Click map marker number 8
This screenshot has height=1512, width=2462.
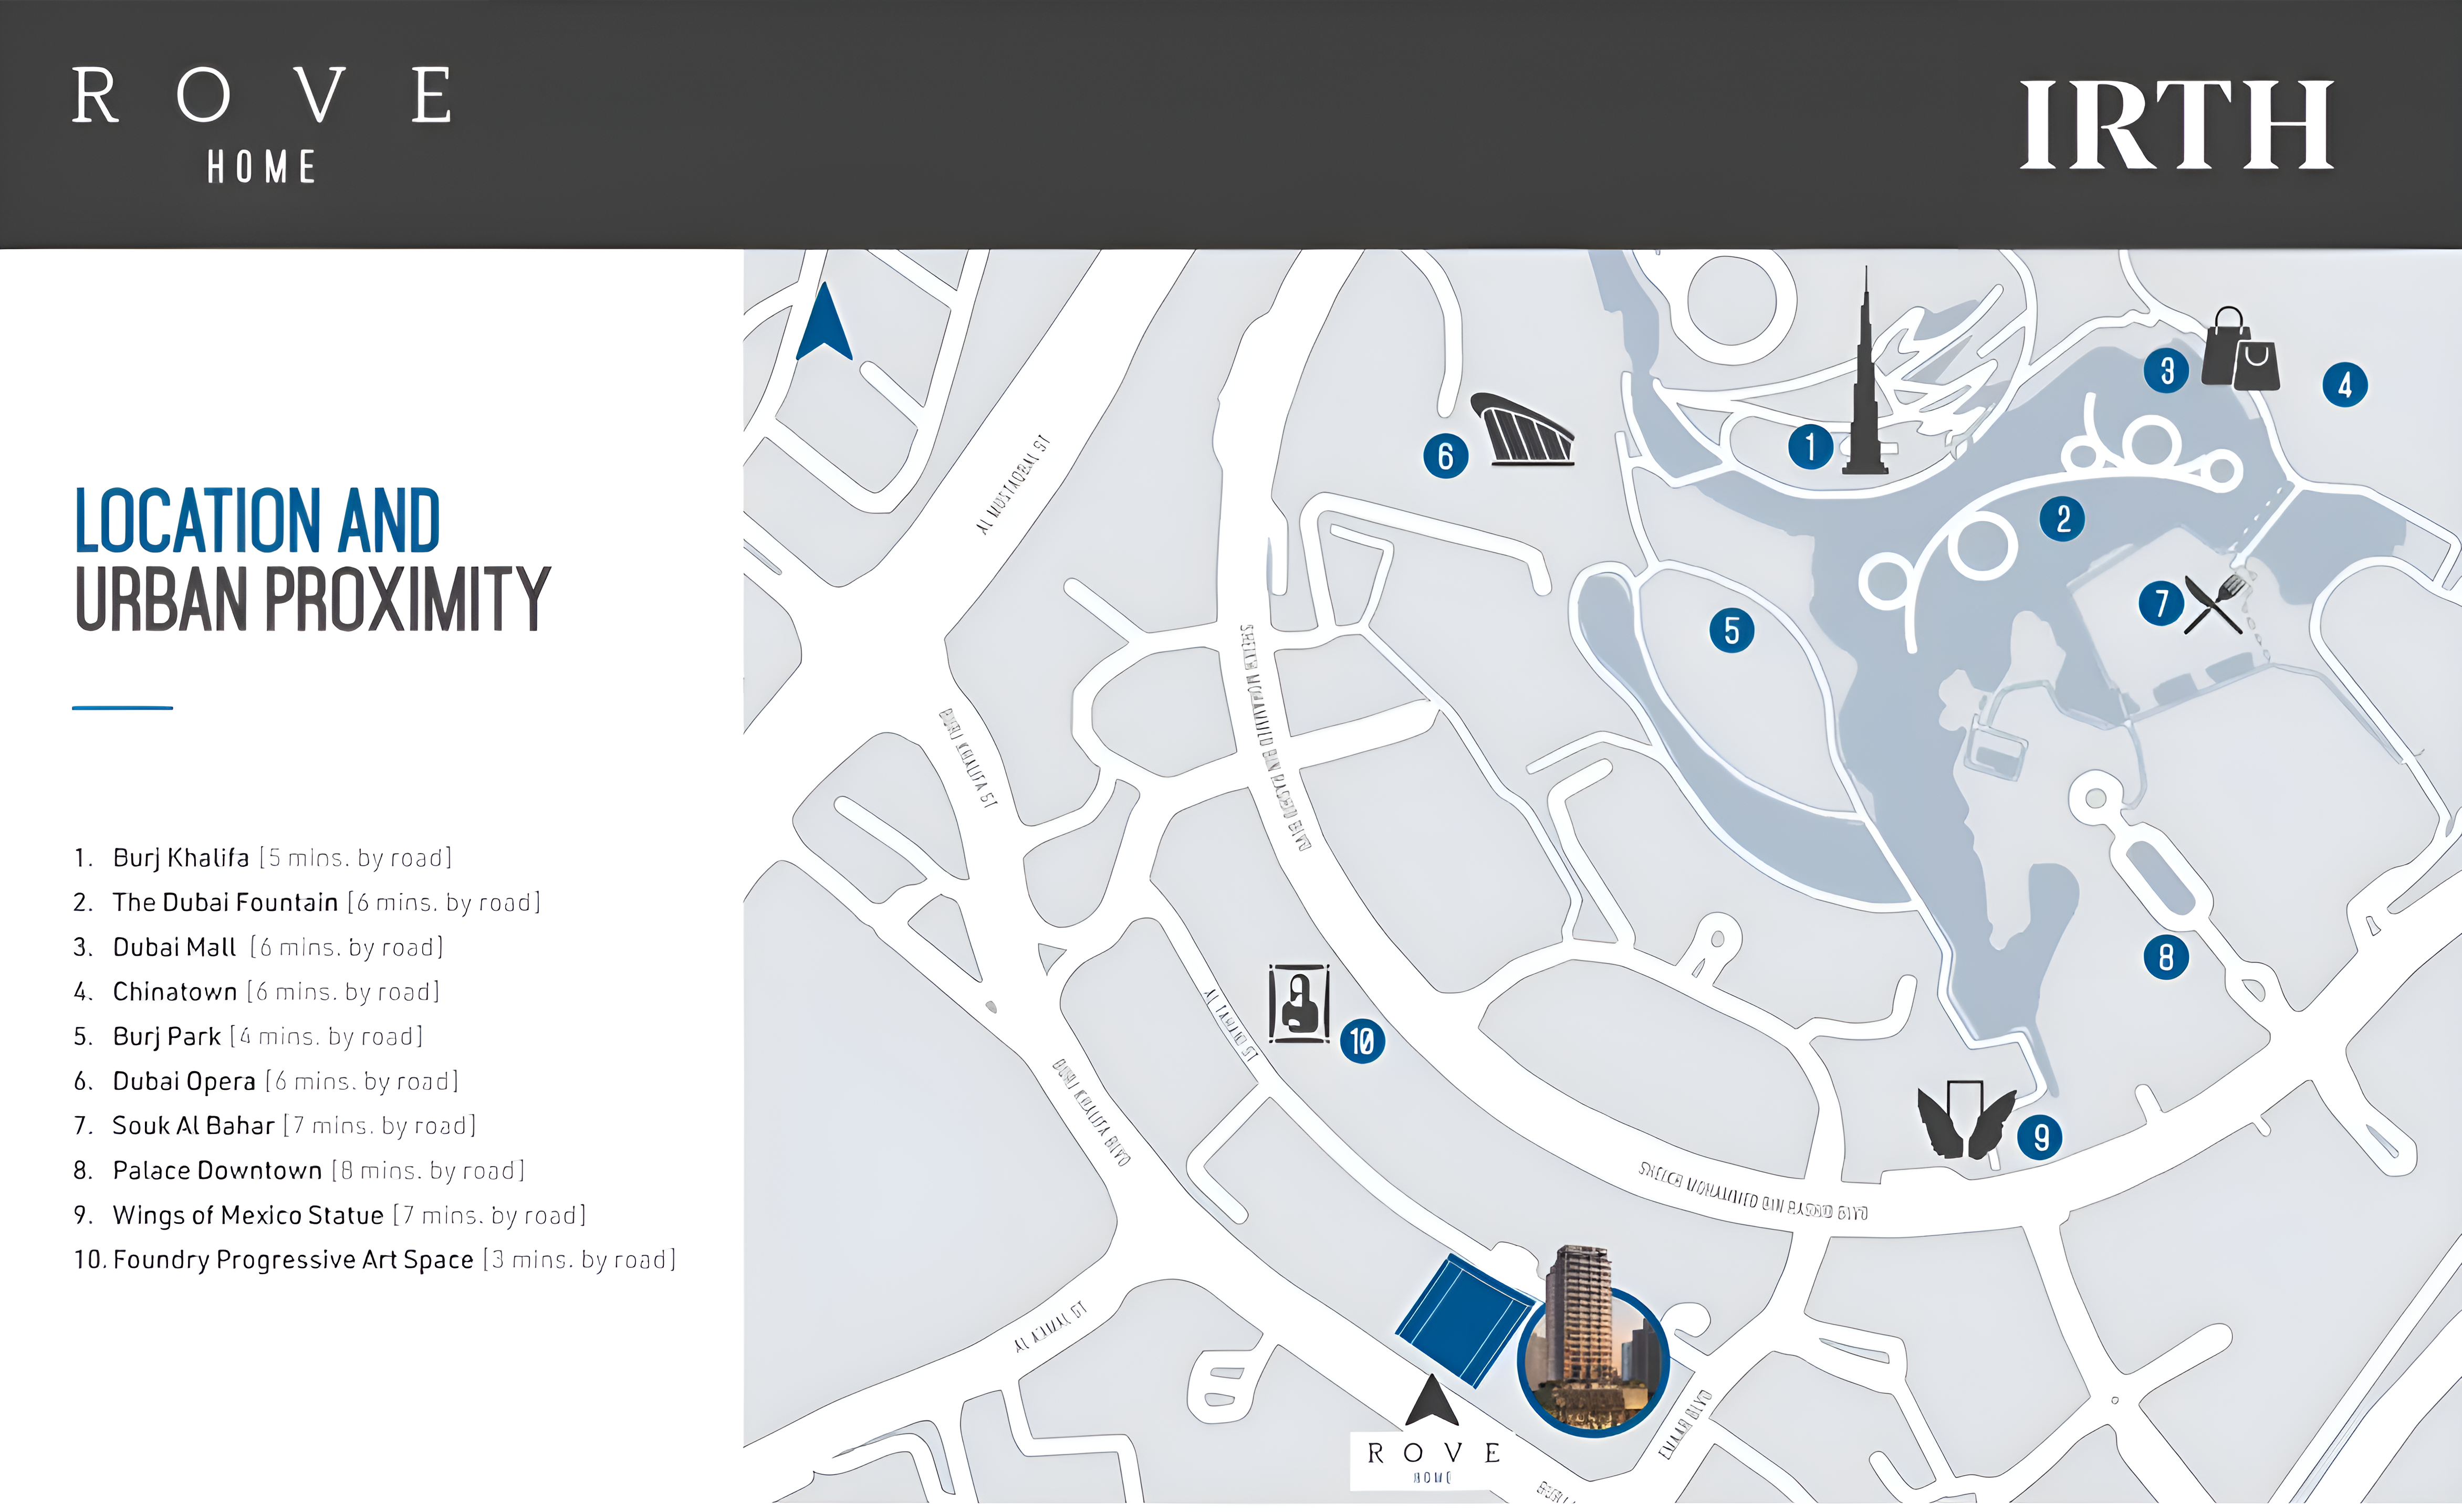tap(2165, 957)
